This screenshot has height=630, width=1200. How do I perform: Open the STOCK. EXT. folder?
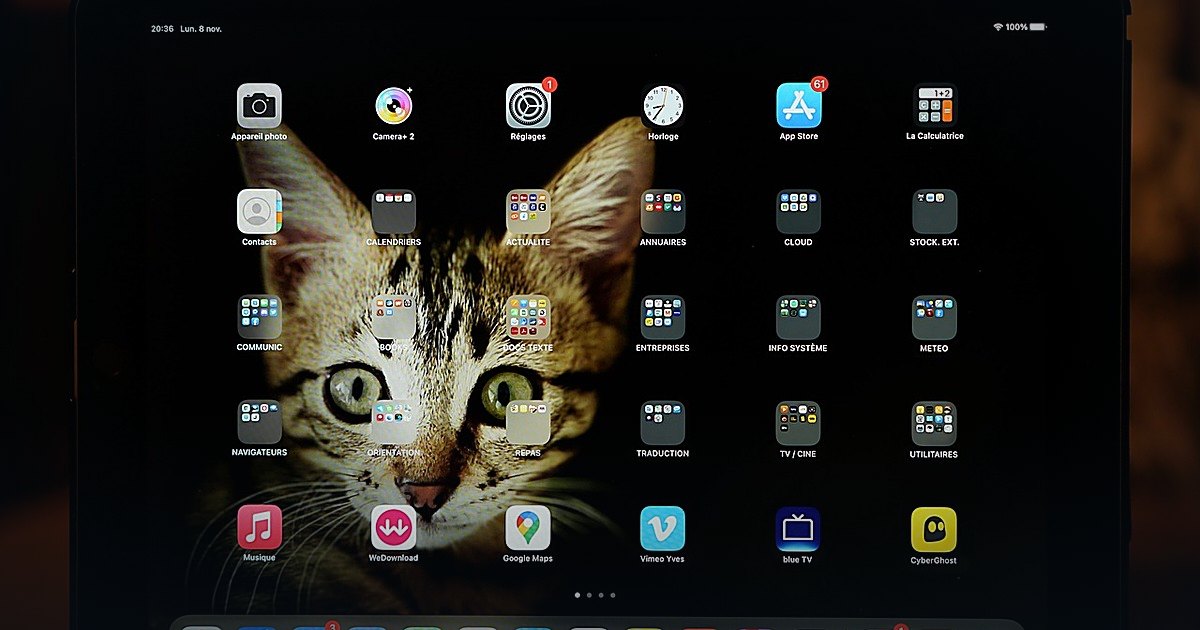click(934, 212)
